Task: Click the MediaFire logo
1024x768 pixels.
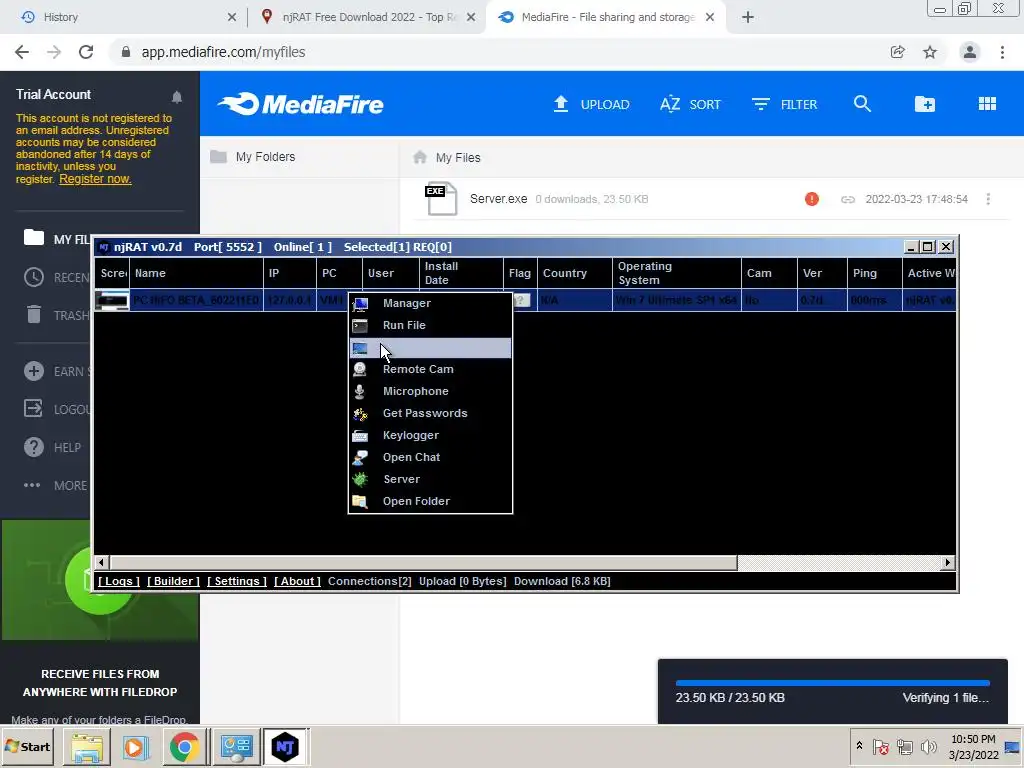Action: pos(301,104)
